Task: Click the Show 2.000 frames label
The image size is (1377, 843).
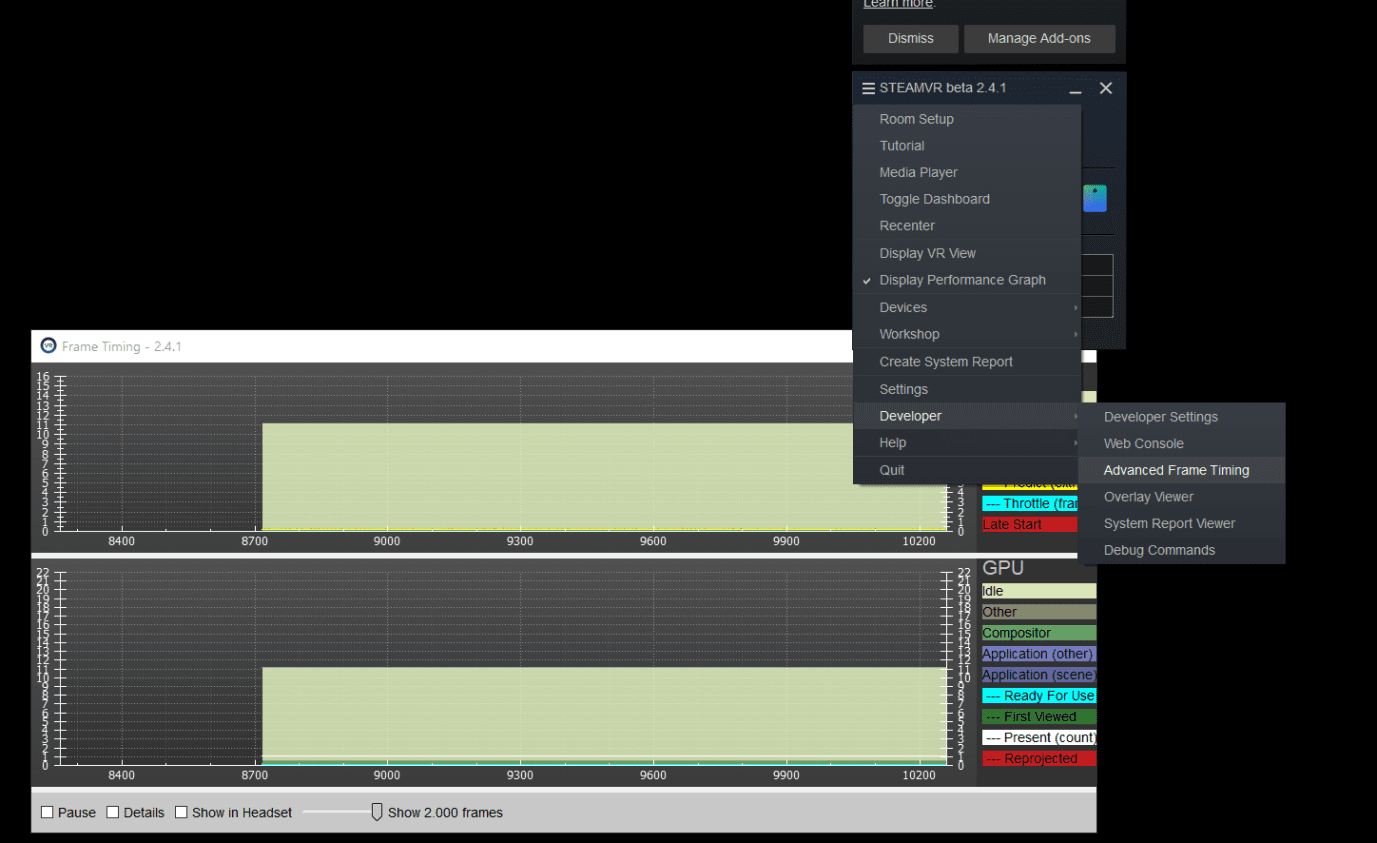Action: pos(445,812)
